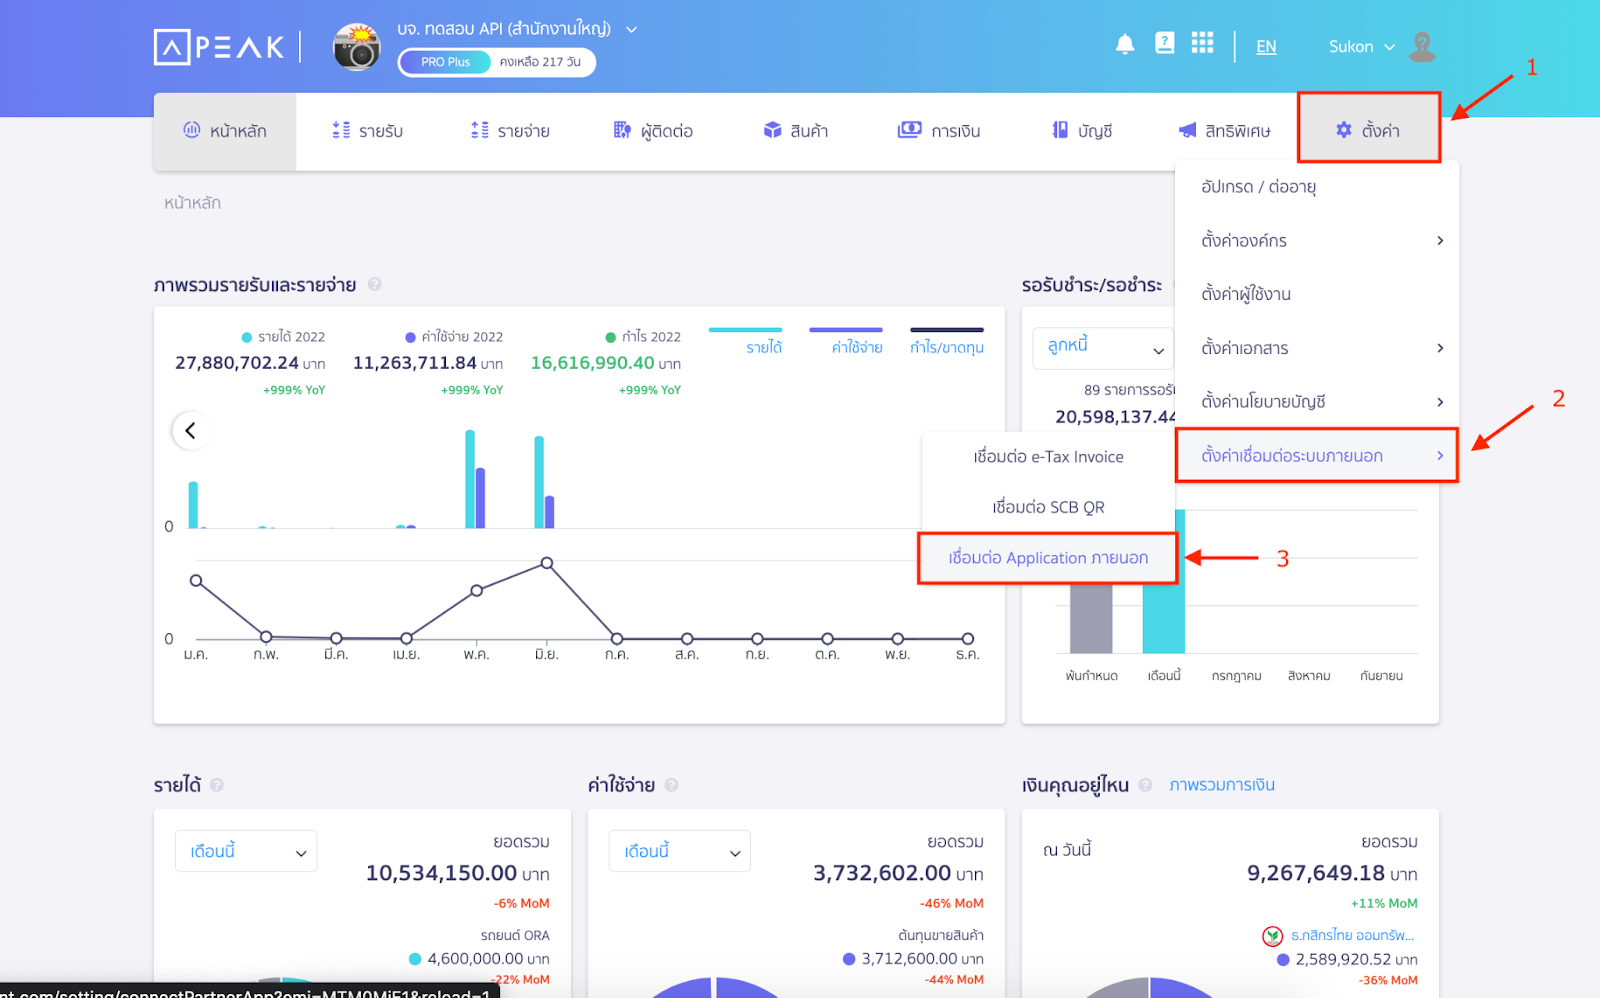
Task: Click the หน้าหลัก breadcrumb
Action: pyautogui.click(x=192, y=203)
